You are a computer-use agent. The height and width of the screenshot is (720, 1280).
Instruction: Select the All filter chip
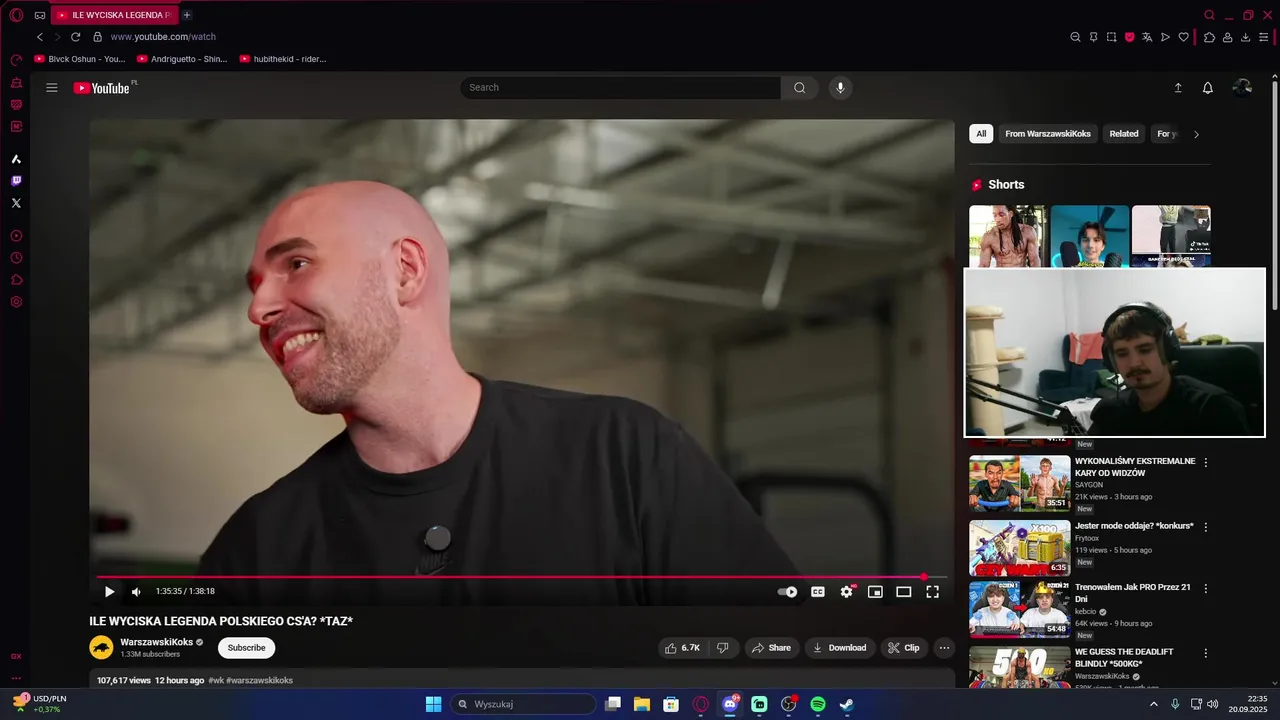[x=981, y=134]
